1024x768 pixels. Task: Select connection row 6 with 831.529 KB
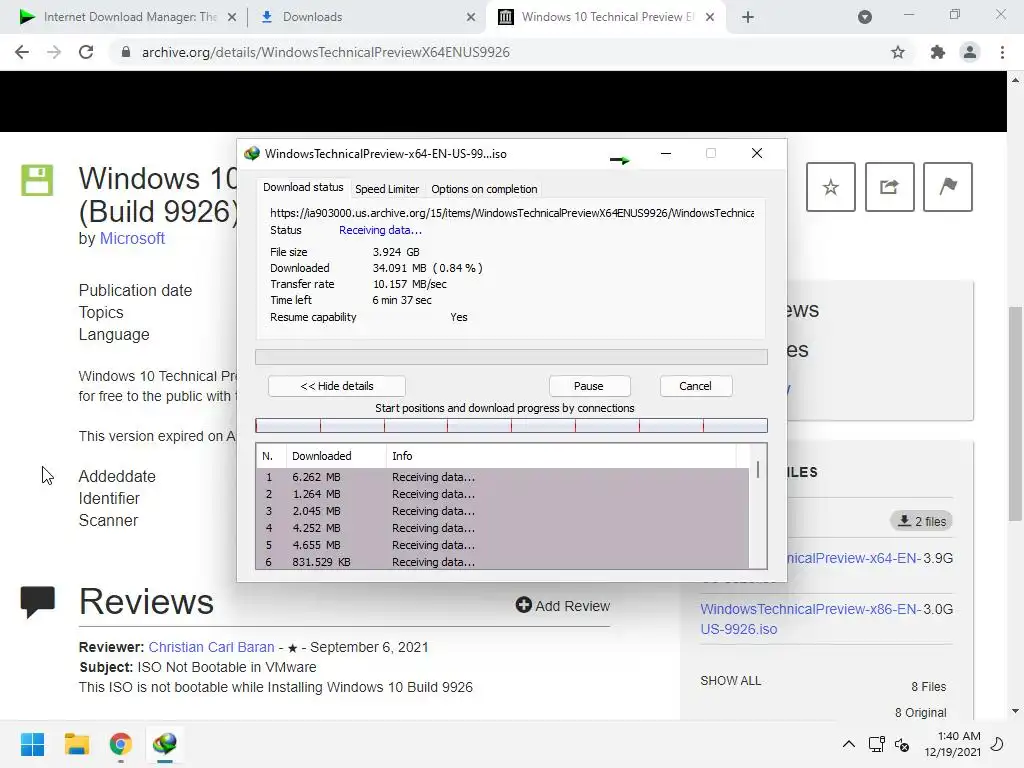pos(502,562)
